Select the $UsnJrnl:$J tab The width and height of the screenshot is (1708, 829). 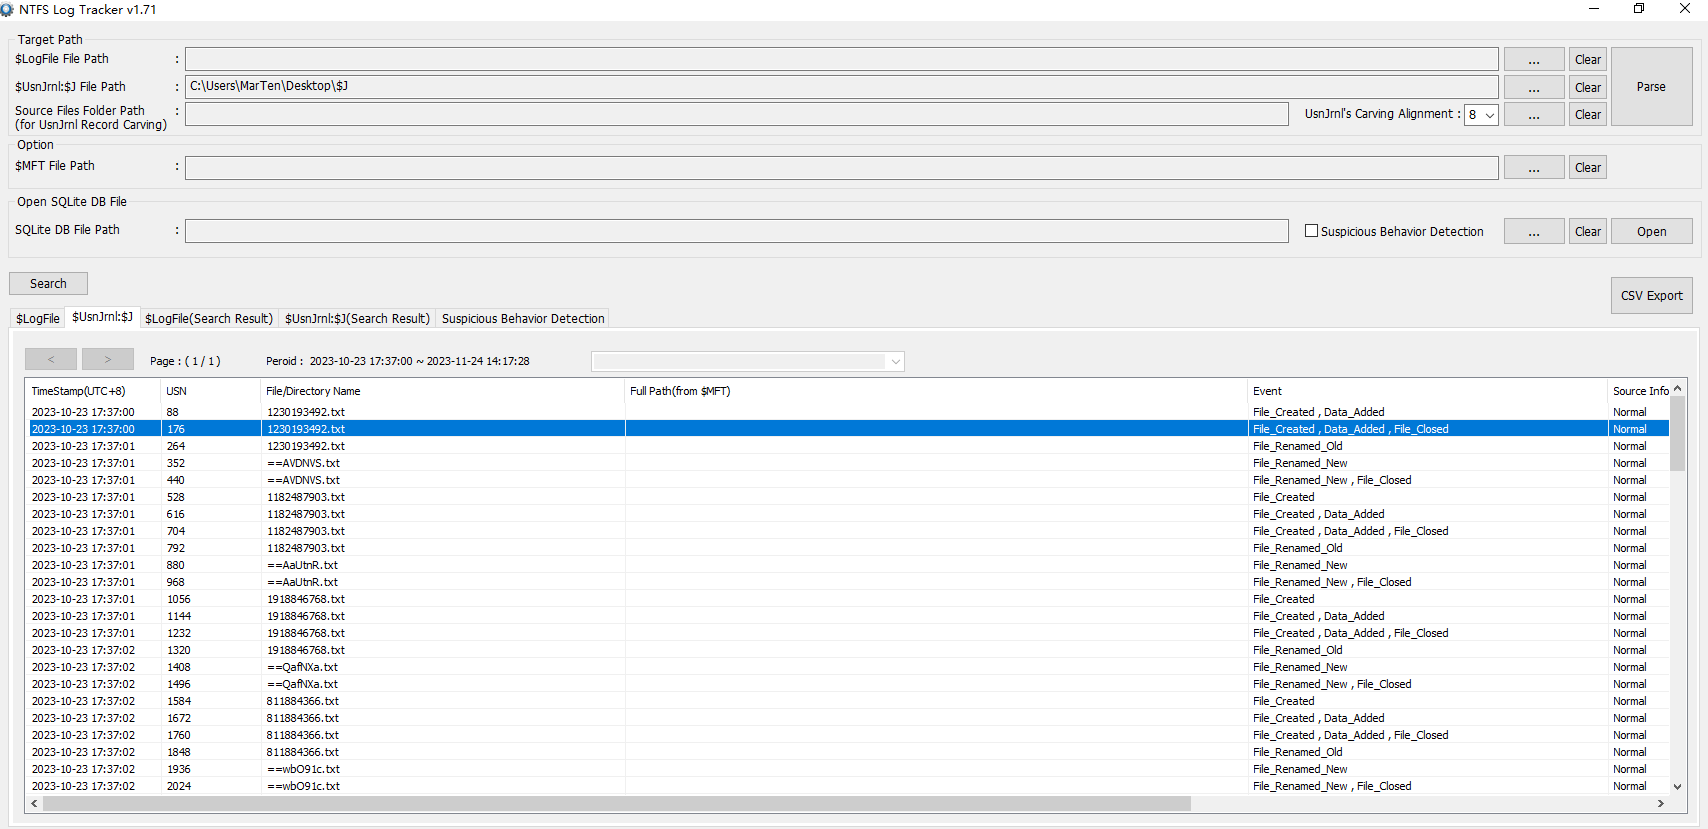coord(102,317)
